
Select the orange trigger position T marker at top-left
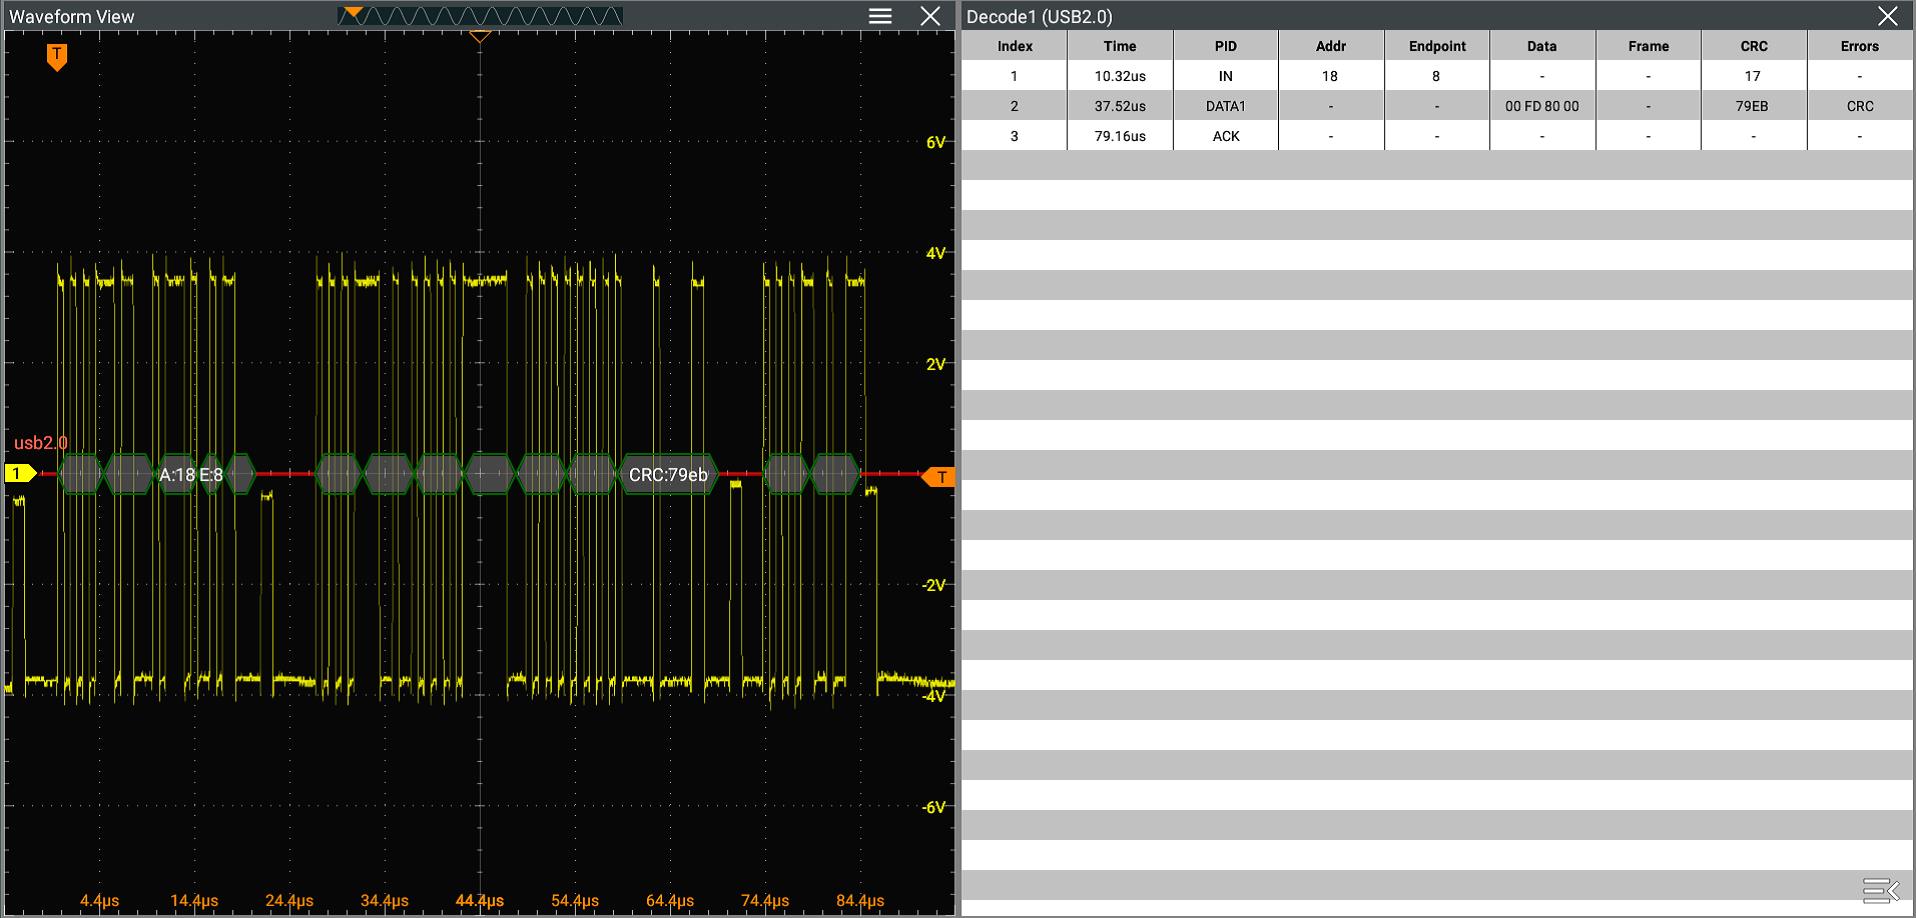pyautogui.click(x=57, y=57)
